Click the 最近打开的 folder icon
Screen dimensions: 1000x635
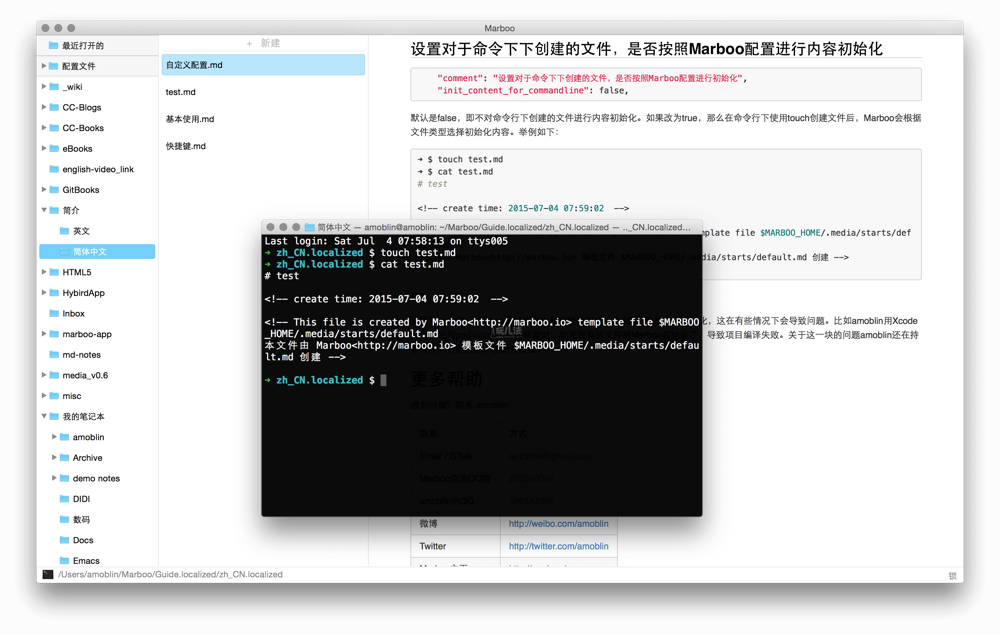54,45
